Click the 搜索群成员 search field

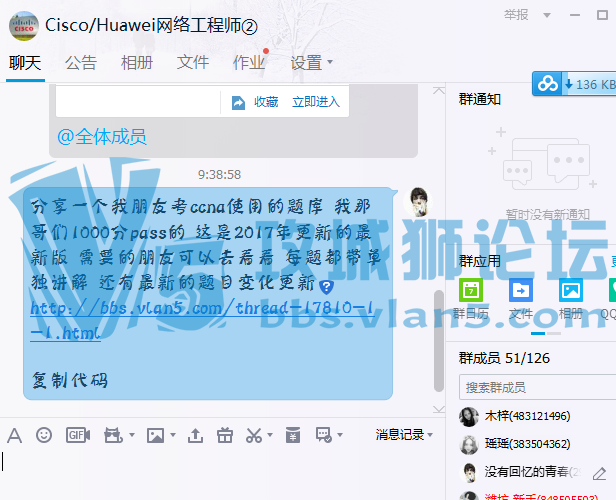(x=537, y=387)
